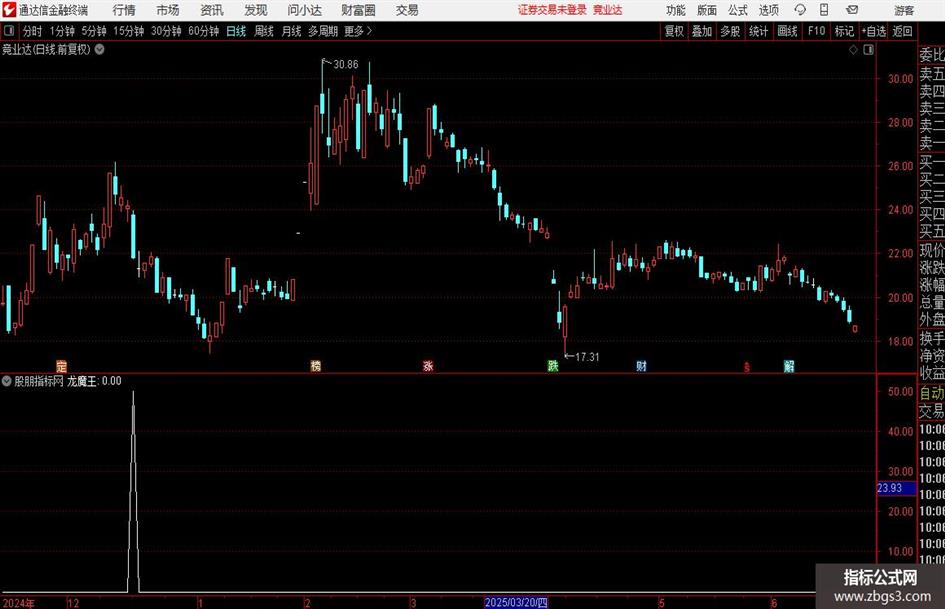
Task: Click the 复权 toolbar button
Action: pyautogui.click(x=674, y=31)
